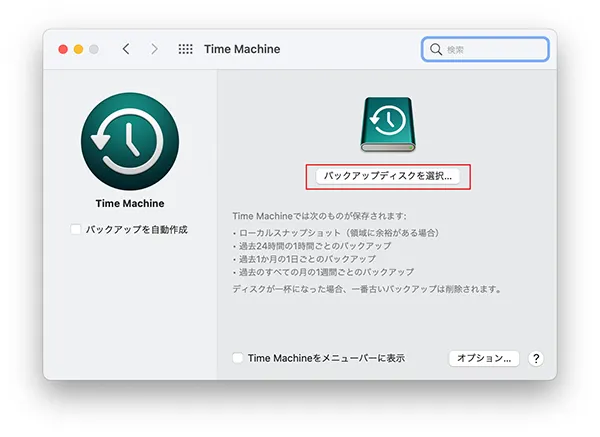Go back with the left chevron

pyautogui.click(x=126, y=49)
